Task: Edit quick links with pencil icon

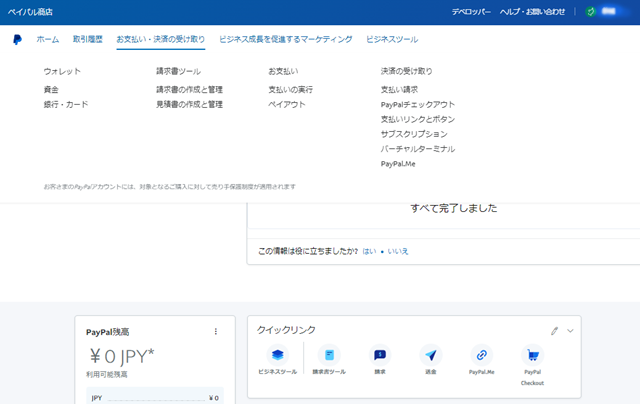Action: tap(555, 330)
